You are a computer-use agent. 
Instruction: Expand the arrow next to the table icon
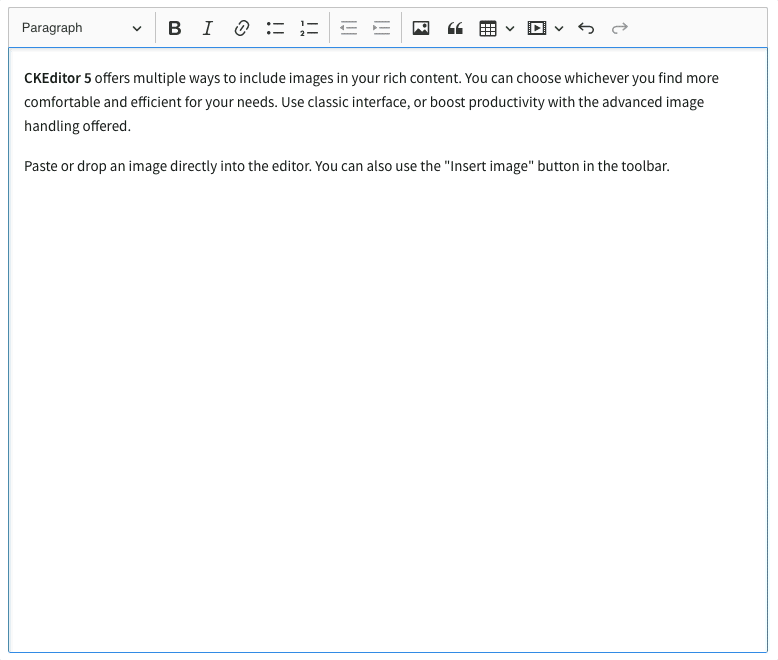510,28
